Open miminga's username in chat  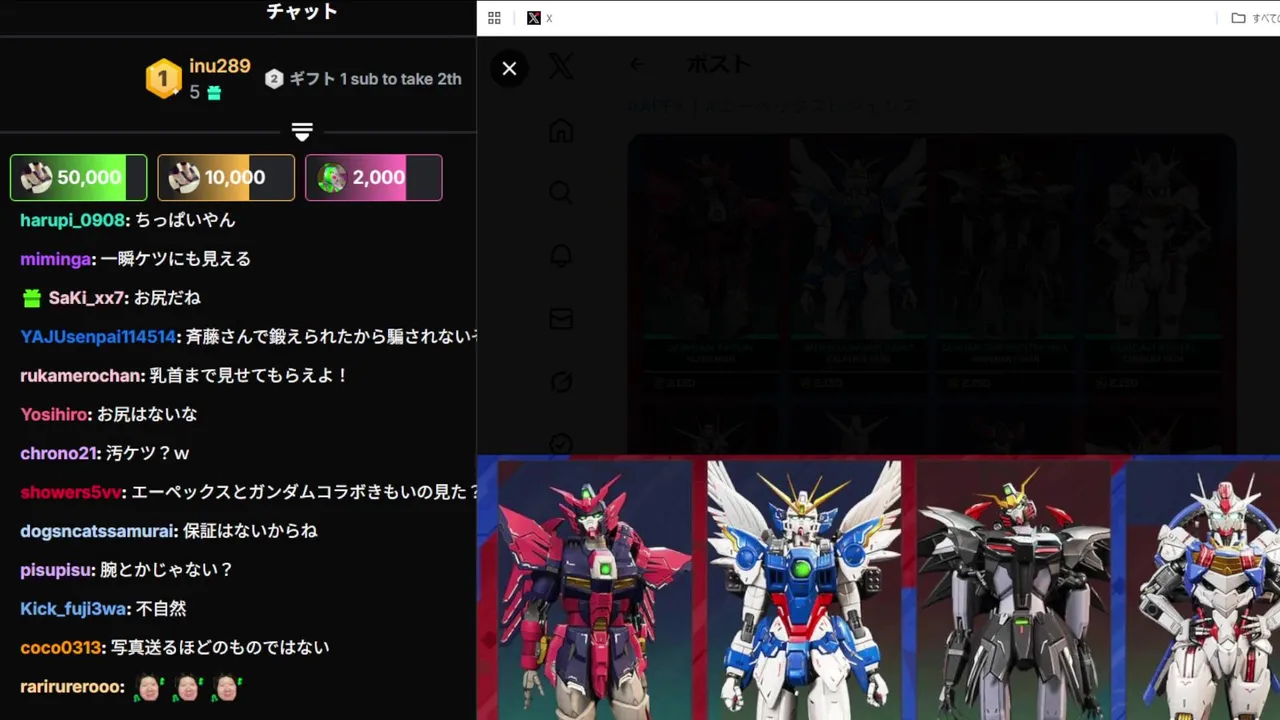pyautogui.click(x=56, y=259)
